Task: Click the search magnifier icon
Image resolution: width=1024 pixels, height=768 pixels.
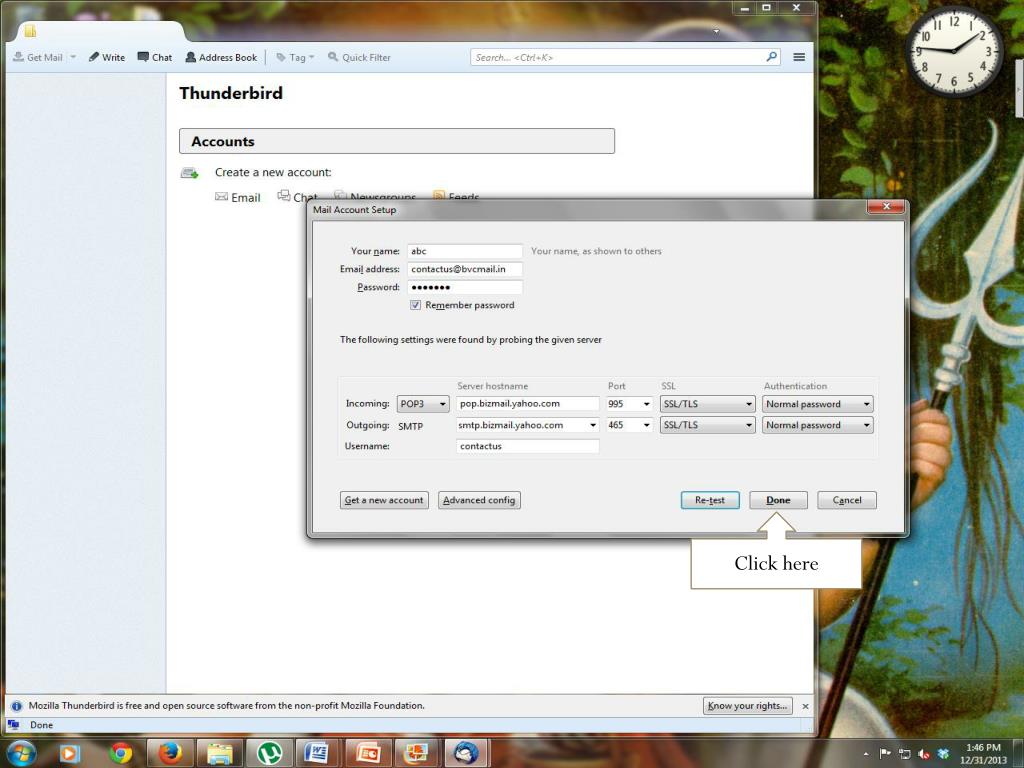Action: [x=772, y=57]
